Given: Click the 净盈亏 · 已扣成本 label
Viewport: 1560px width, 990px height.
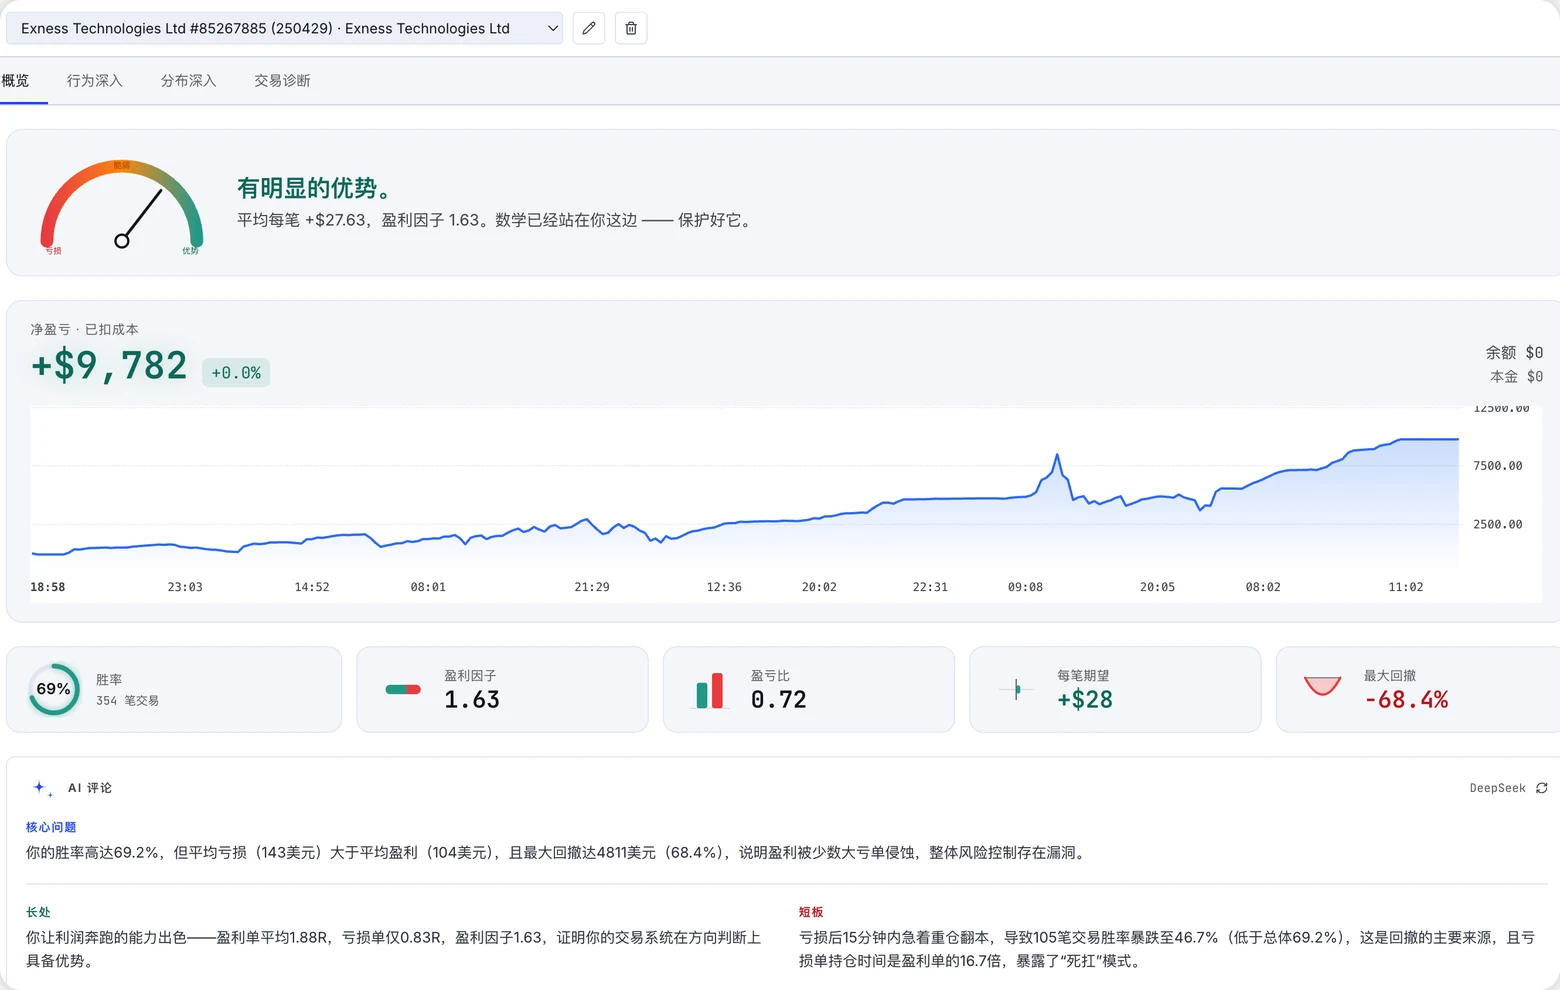Looking at the screenshot, I should (84, 329).
